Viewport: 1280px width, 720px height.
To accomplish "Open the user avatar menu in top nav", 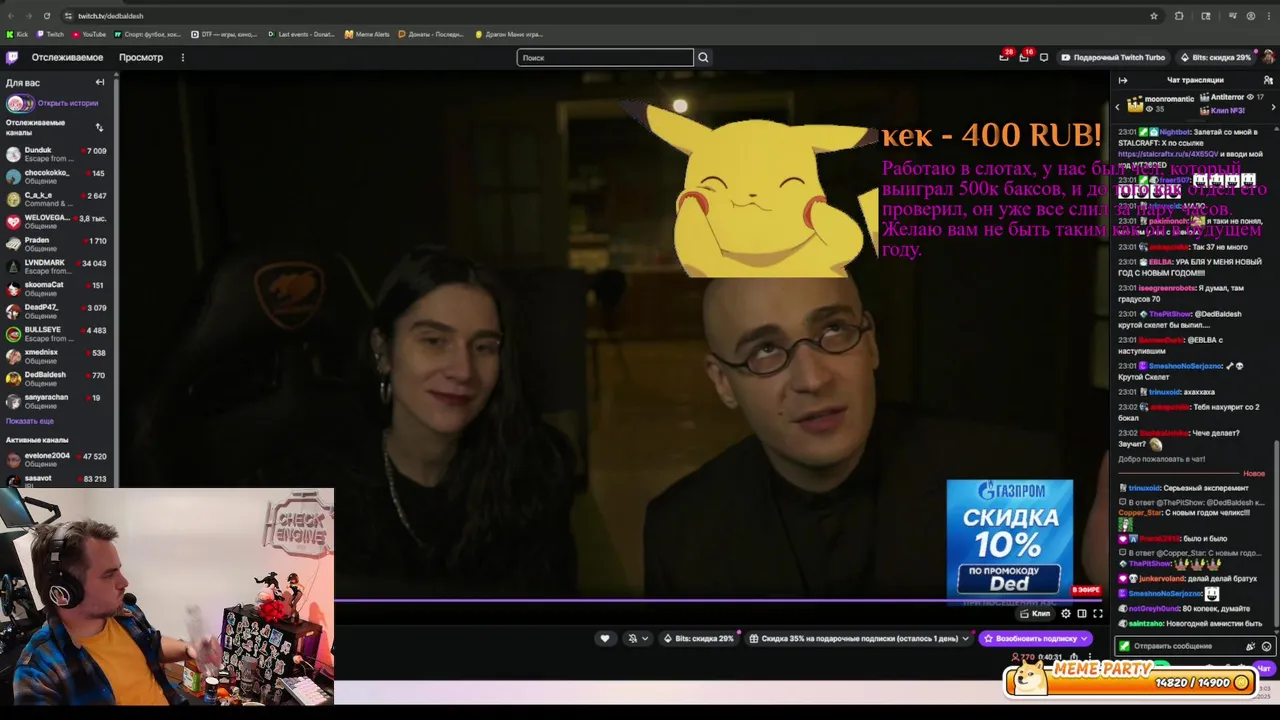I will (x=1268, y=57).
